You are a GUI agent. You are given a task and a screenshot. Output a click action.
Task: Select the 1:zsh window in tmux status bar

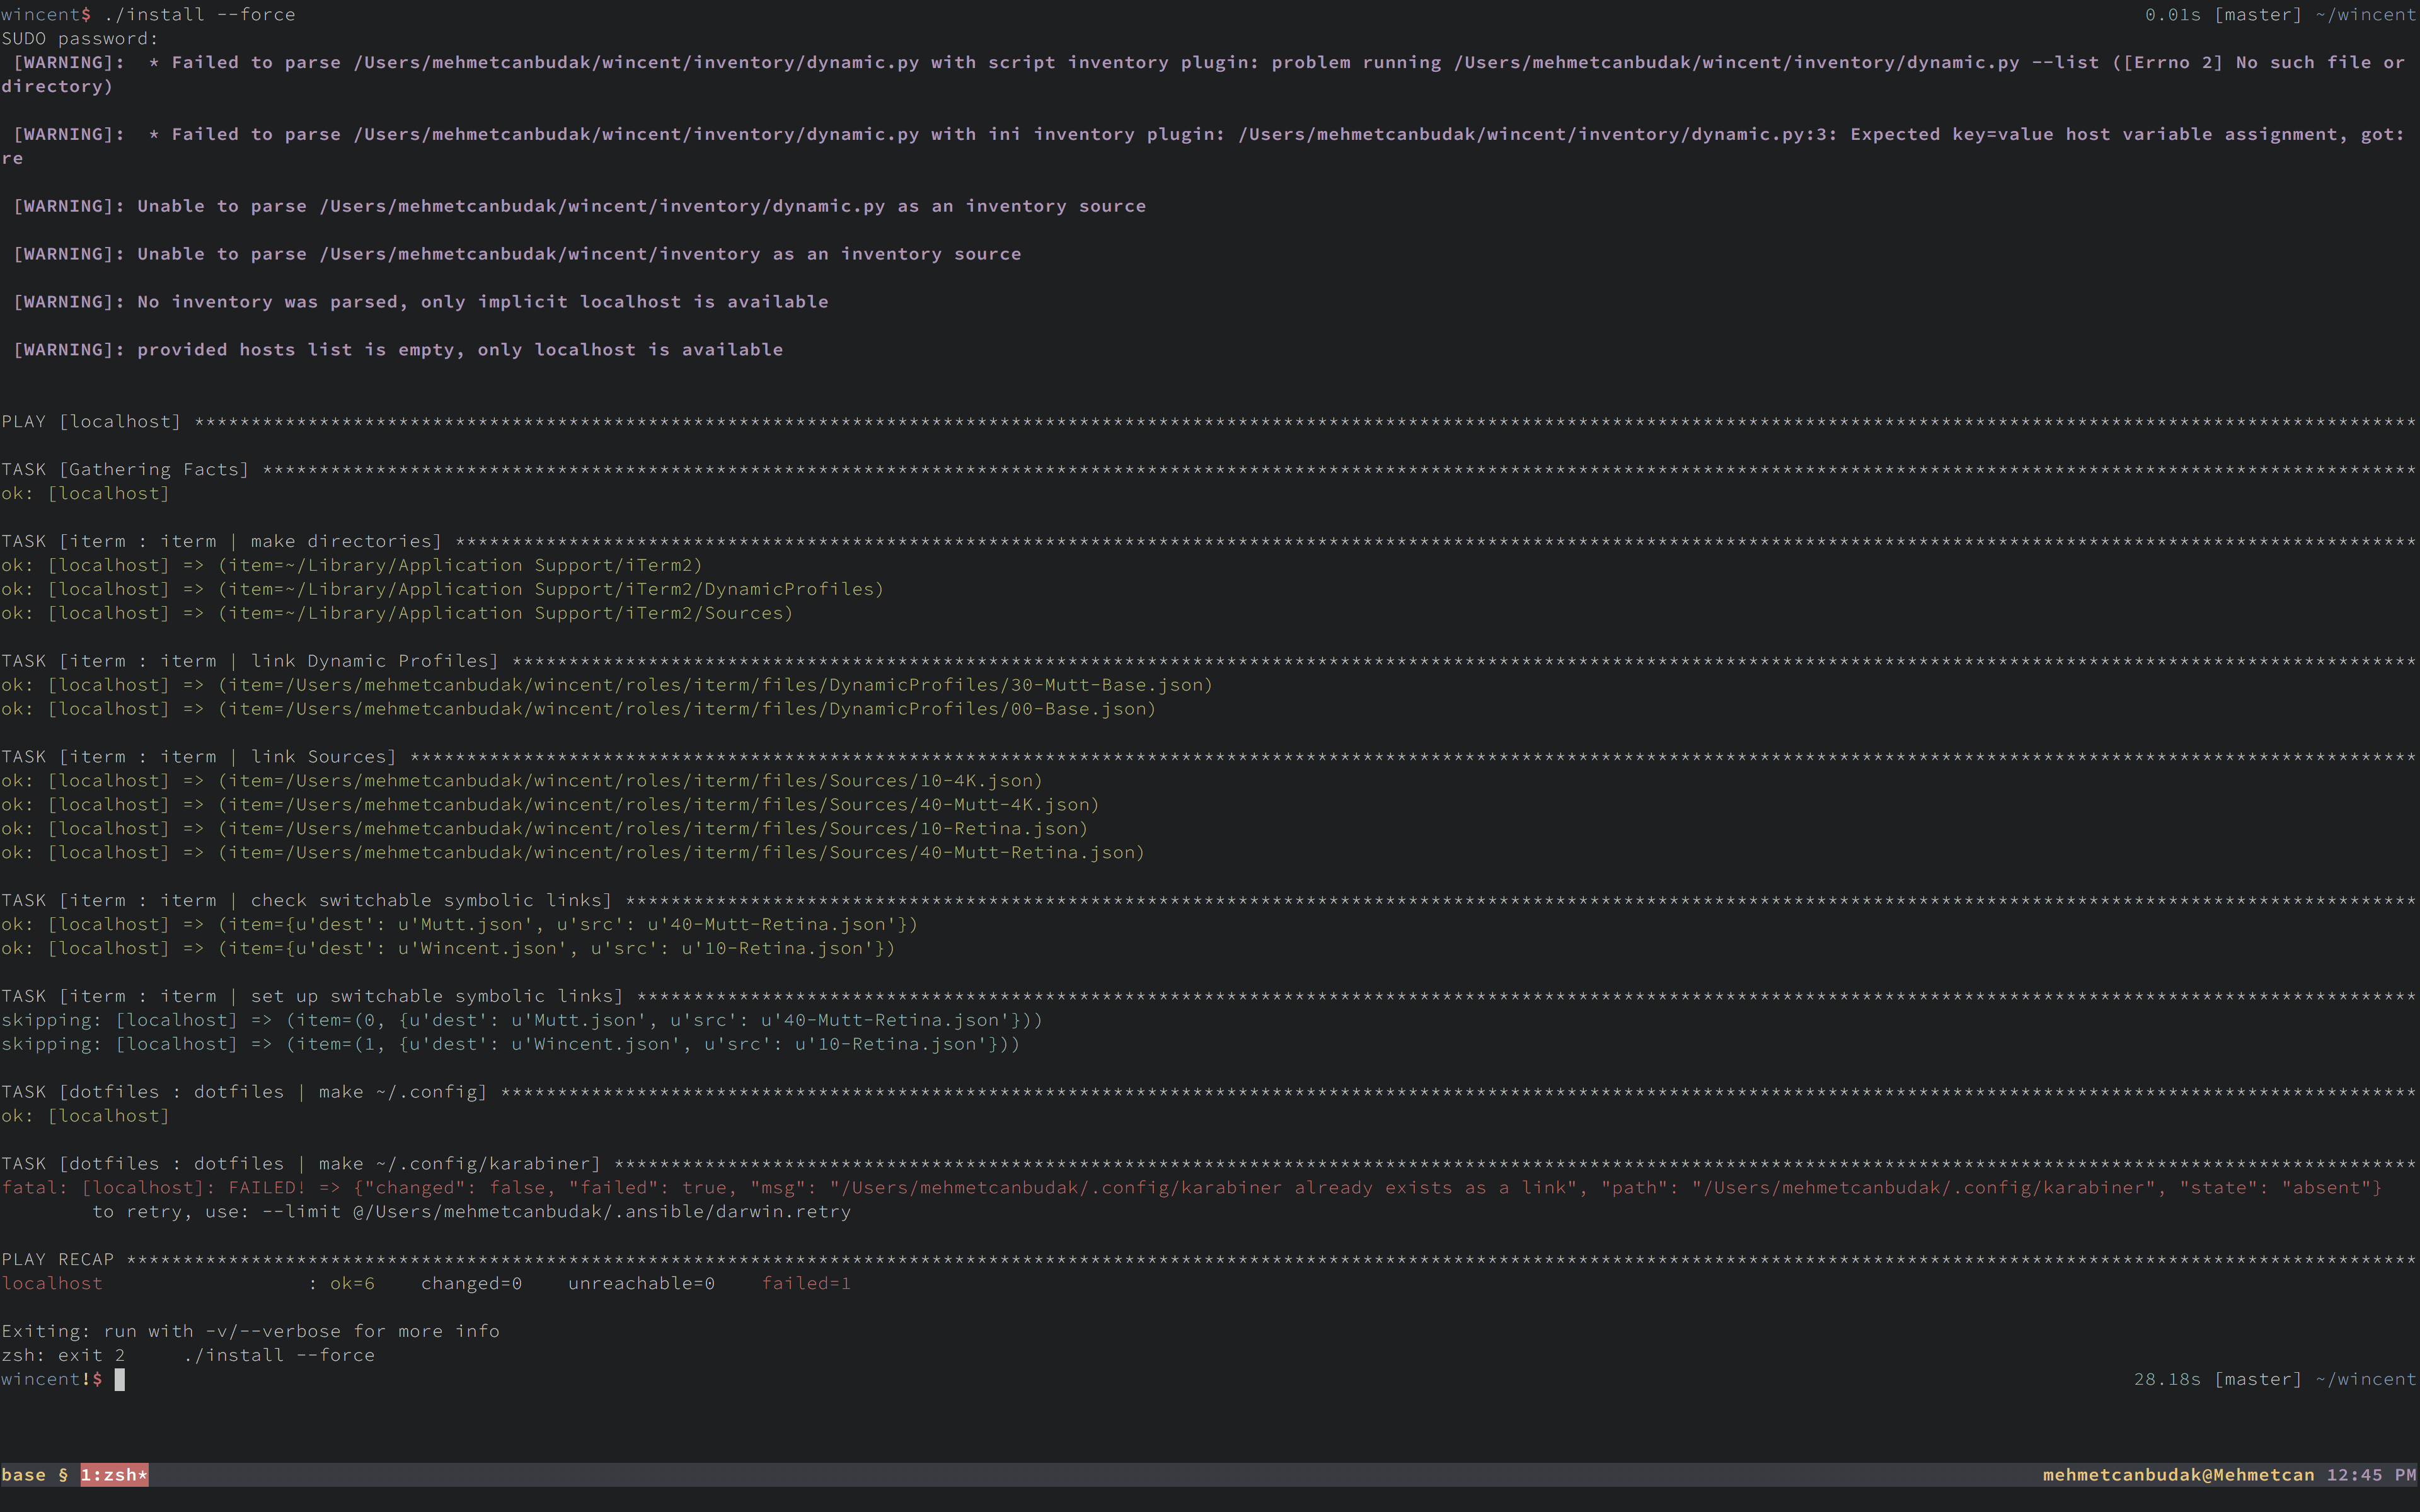[113, 1474]
